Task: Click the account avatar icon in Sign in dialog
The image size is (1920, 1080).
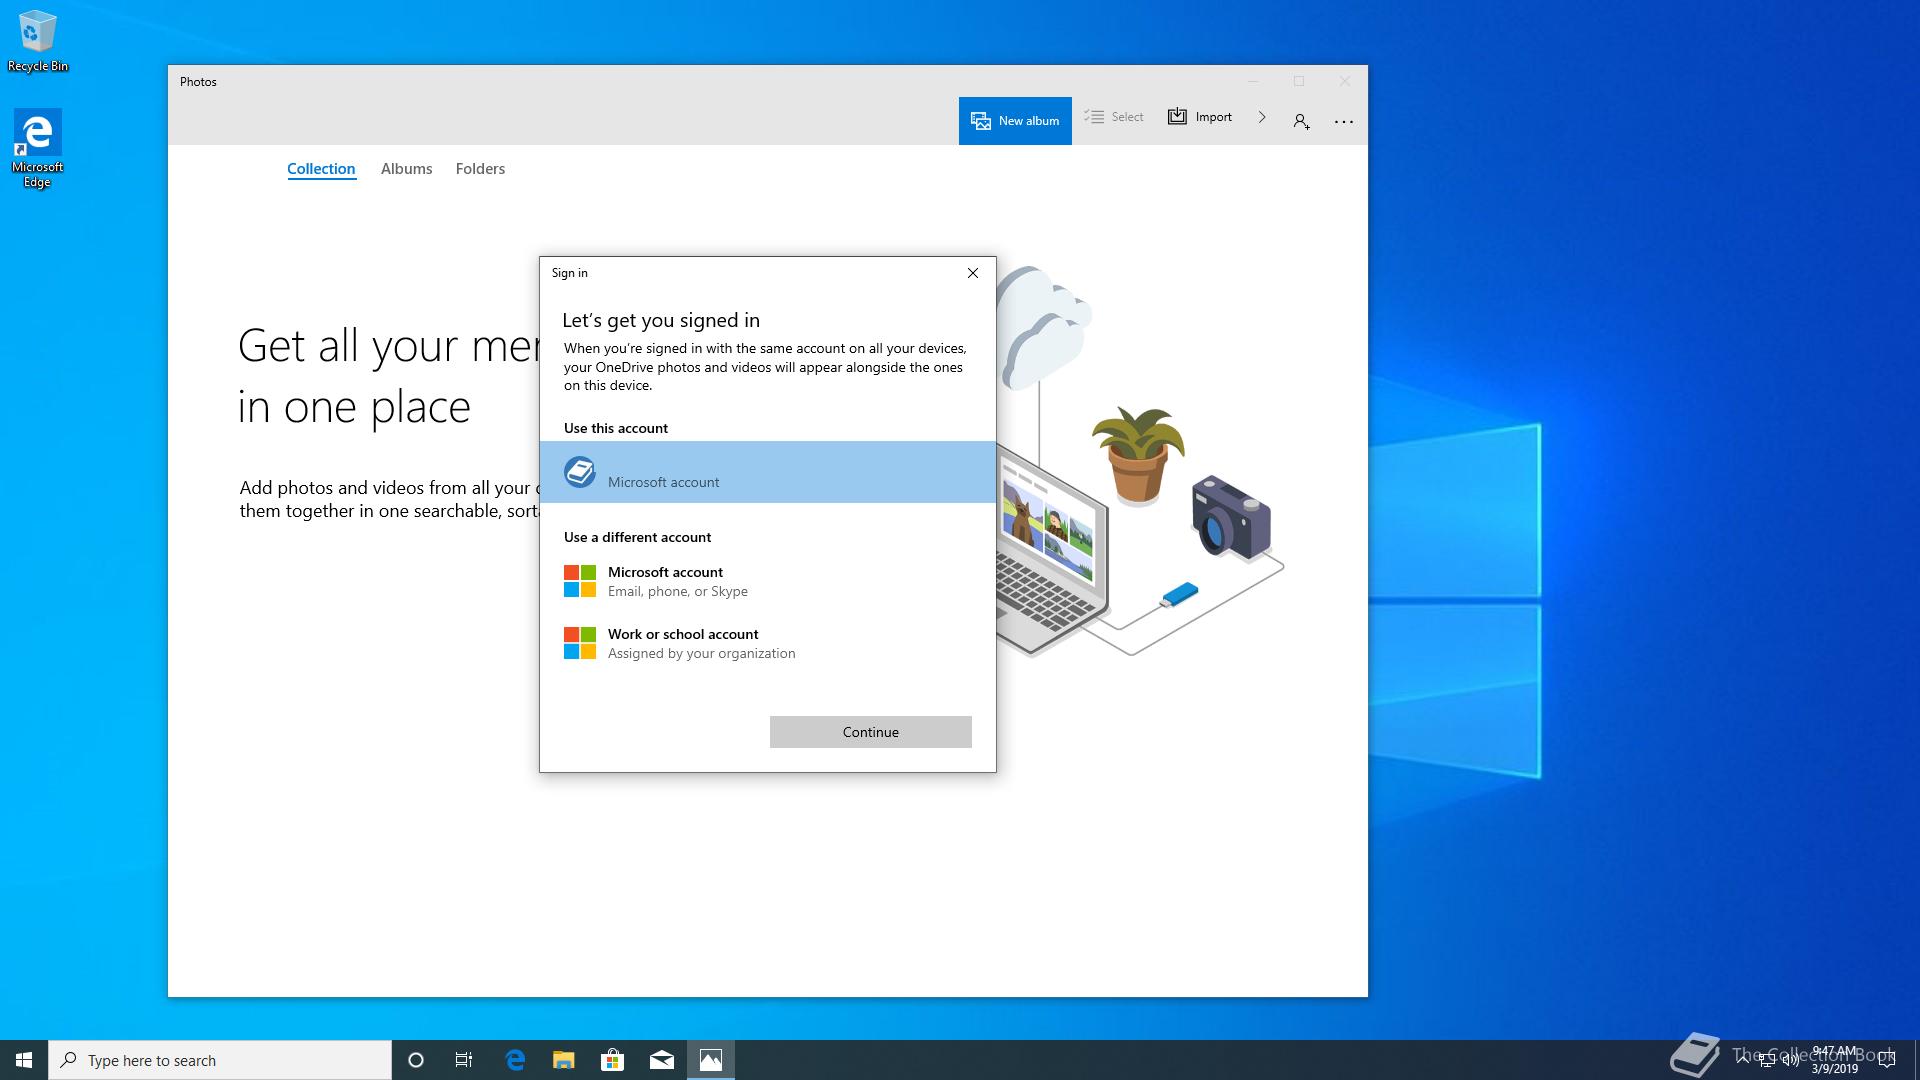Action: point(579,472)
